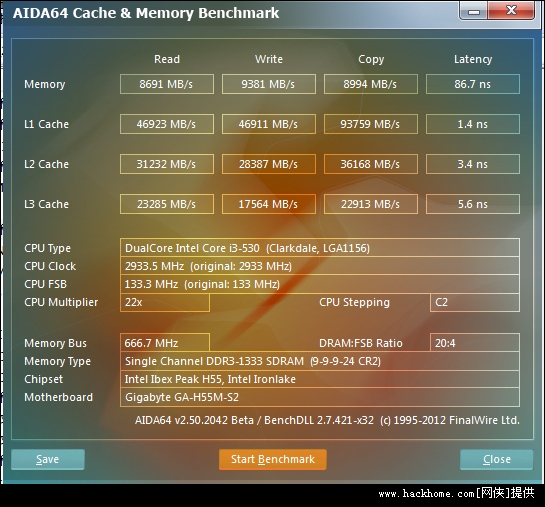
Task: Click L3 Cache read 23285 MB/s
Action: (167, 204)
